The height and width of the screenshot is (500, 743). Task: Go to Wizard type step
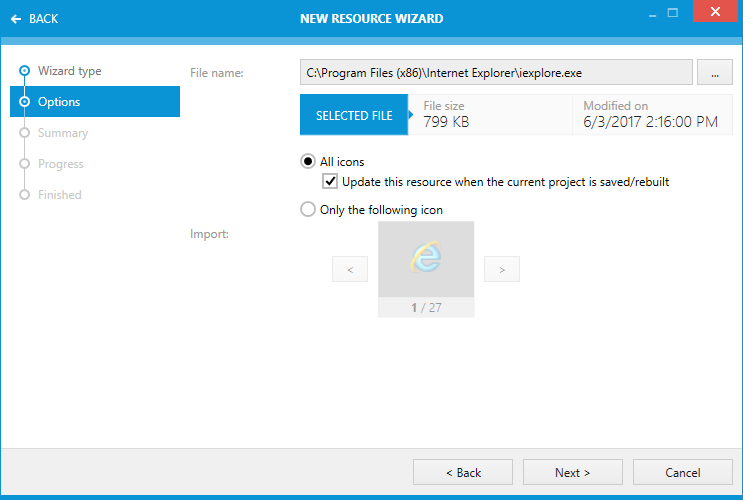(x=69, y=71)
